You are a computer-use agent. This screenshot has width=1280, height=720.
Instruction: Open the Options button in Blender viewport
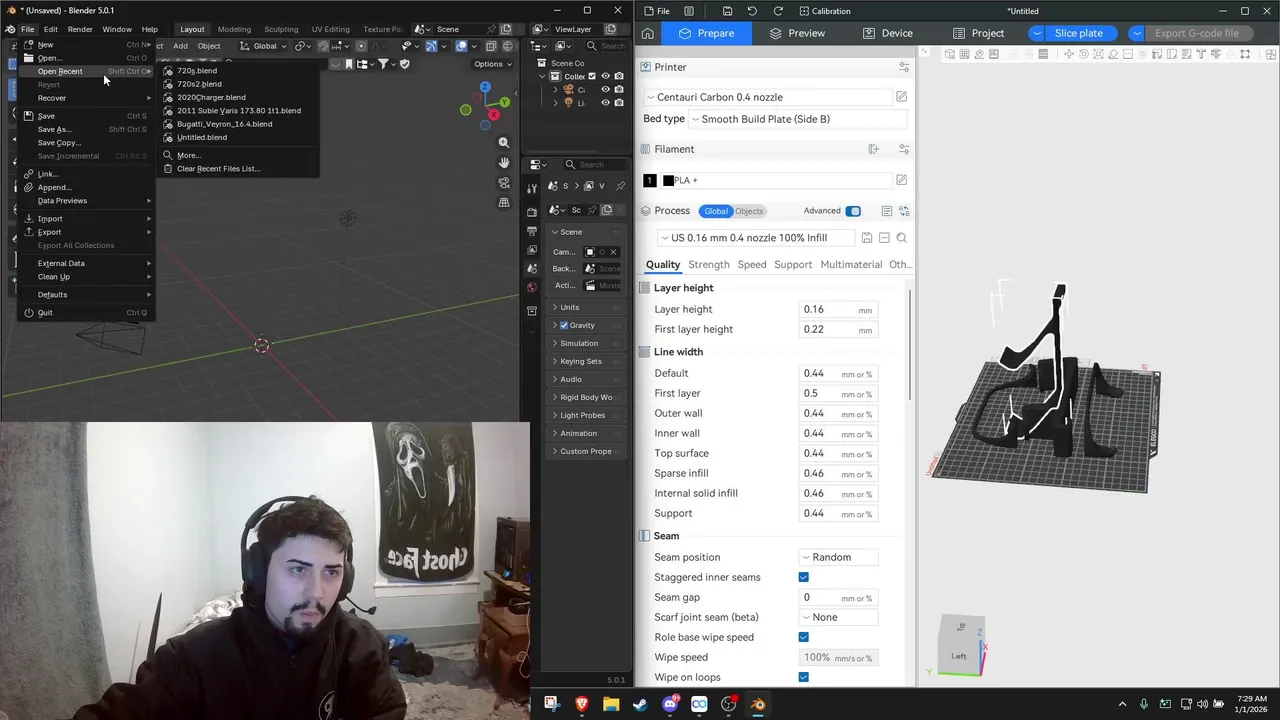click(493, 64)
